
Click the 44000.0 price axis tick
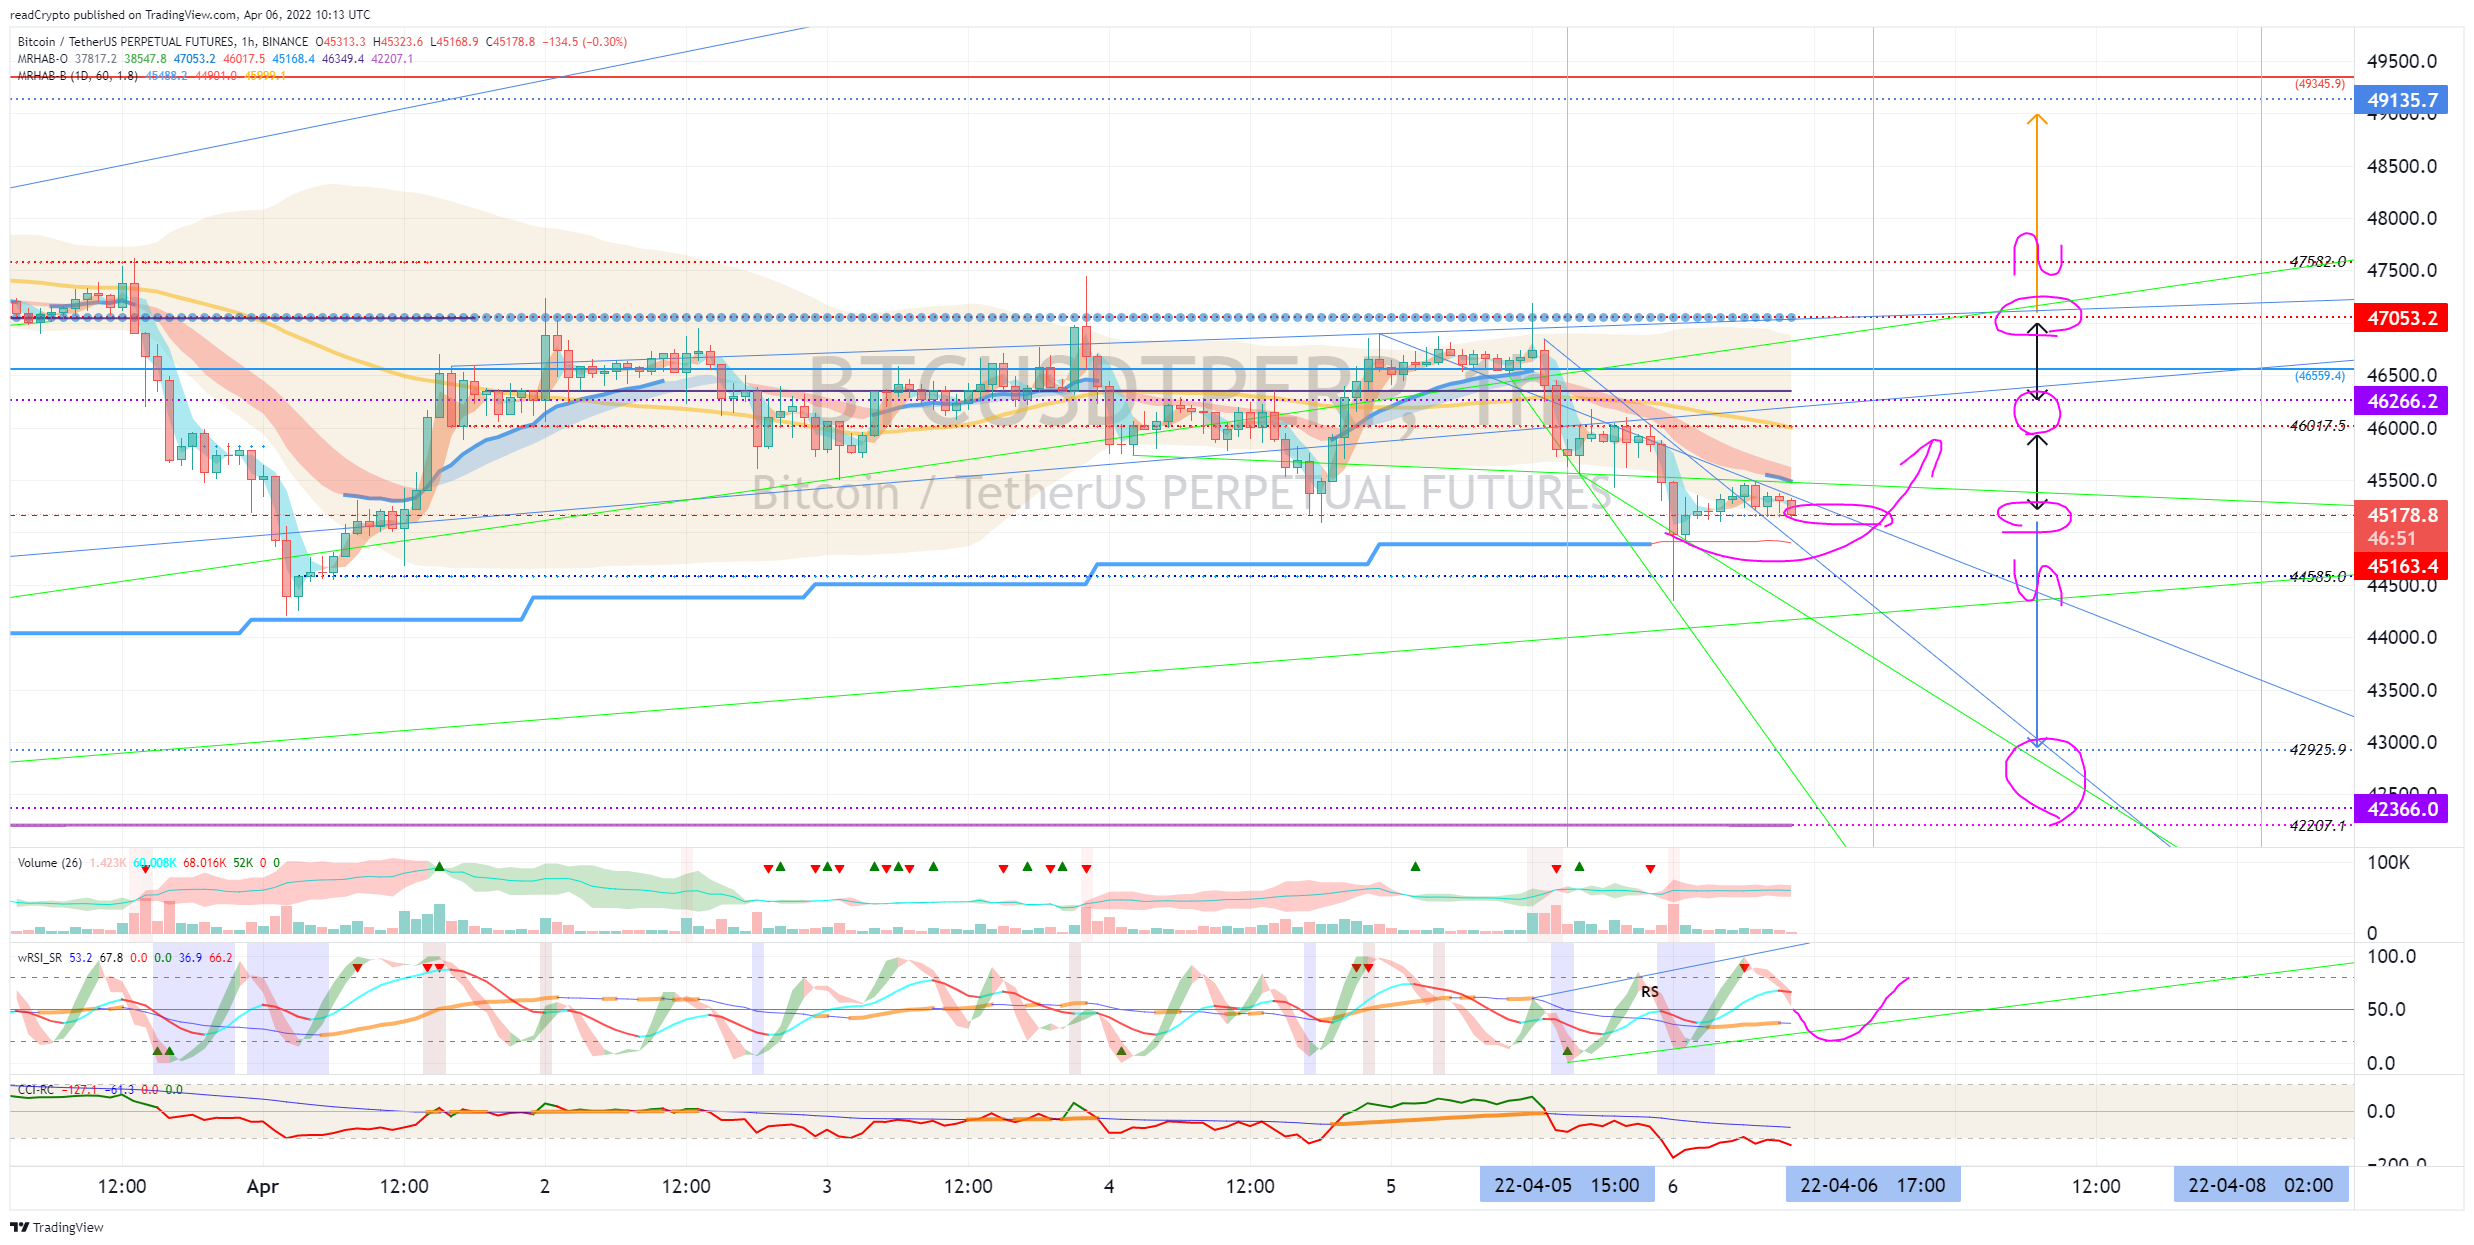coord(2402,637)
